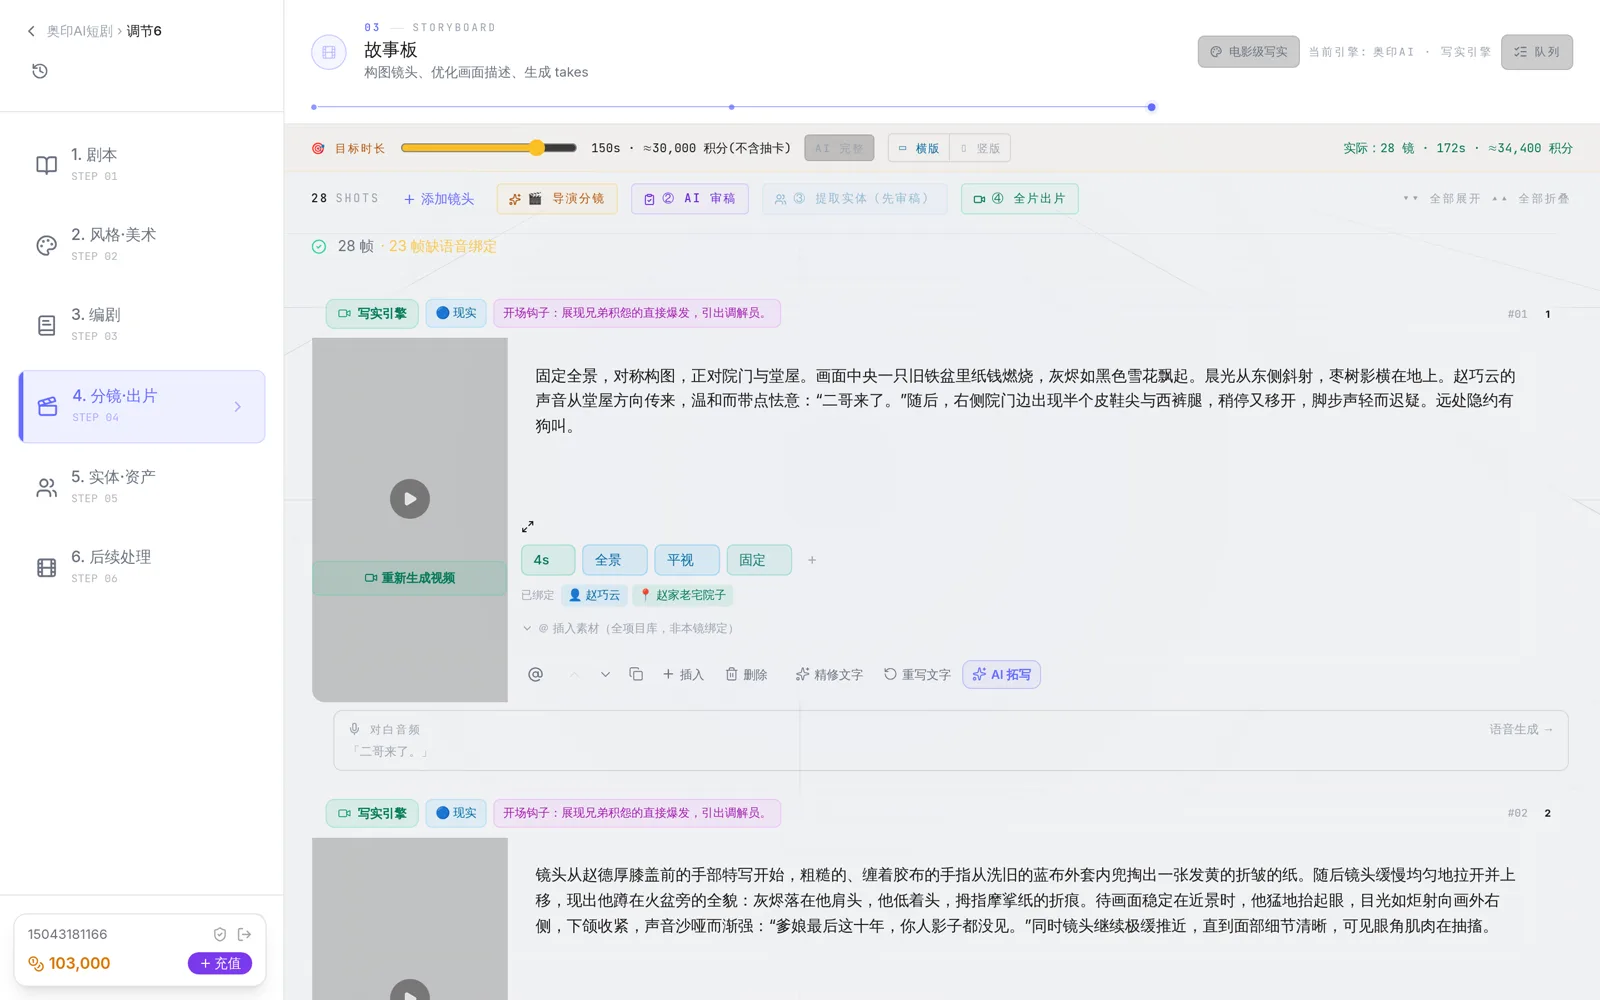Screen dimensions: 1600x1000
Task: Click the 充值 recharge button
Action: 220,963
